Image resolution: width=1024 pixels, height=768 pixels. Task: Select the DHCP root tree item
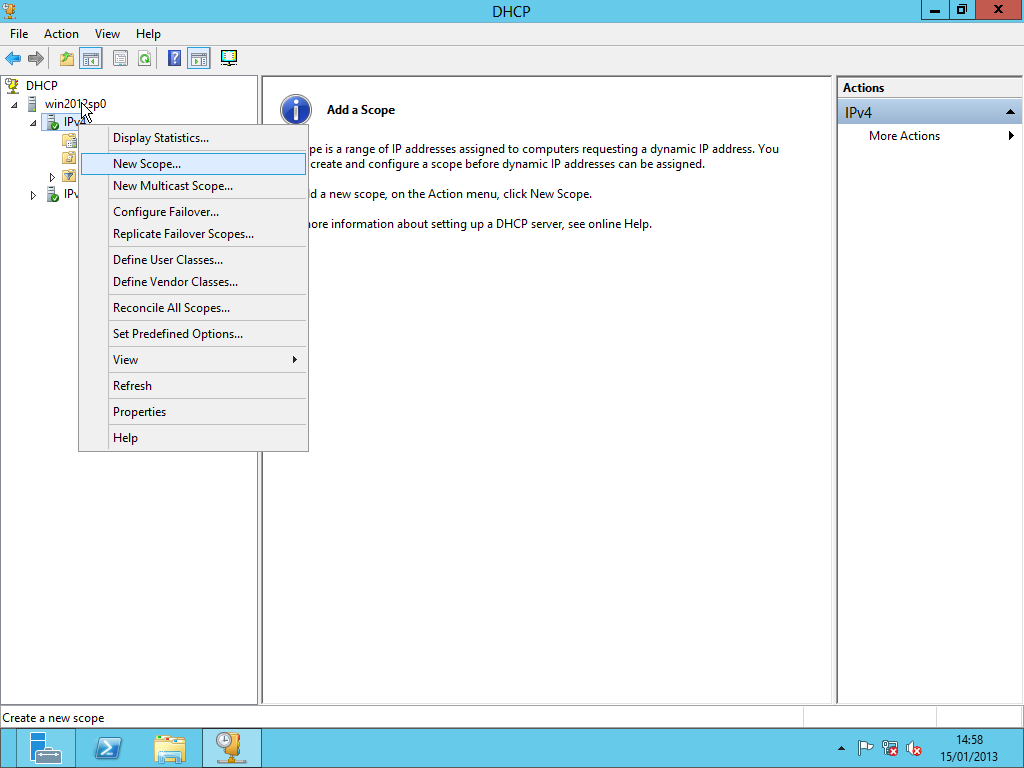point(42,86)
